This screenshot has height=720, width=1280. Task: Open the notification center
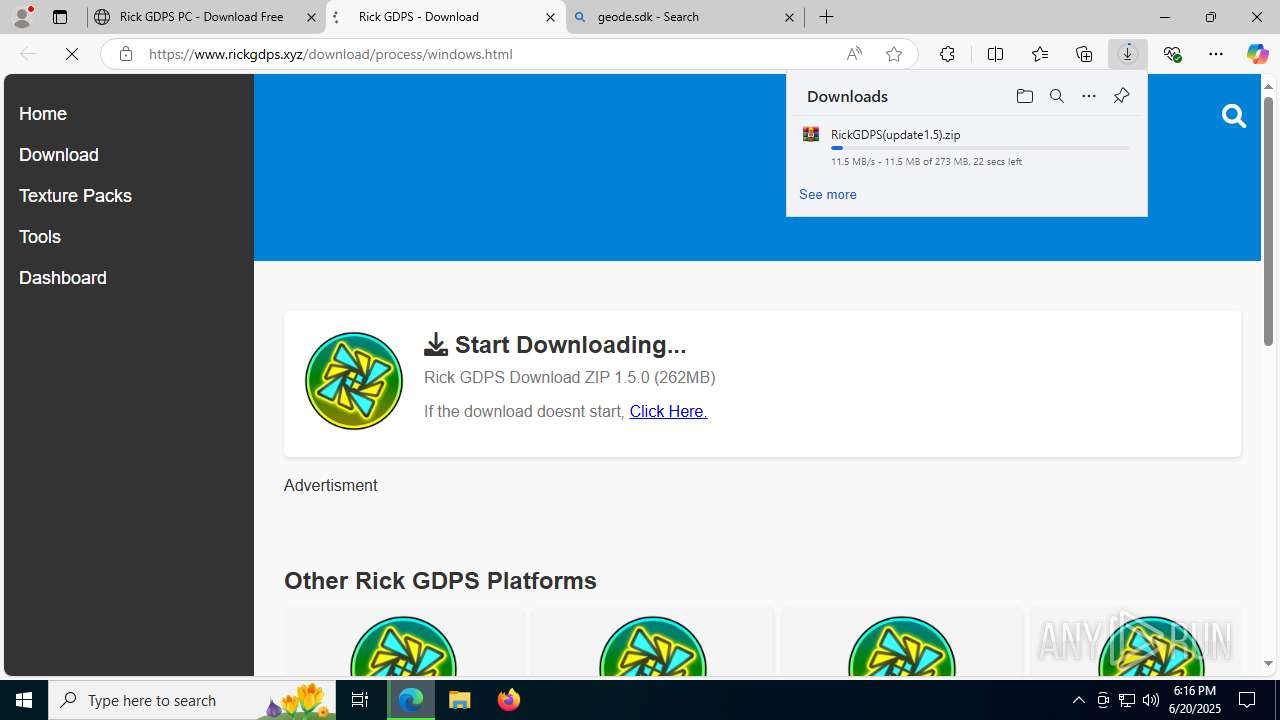[1247, 700]
